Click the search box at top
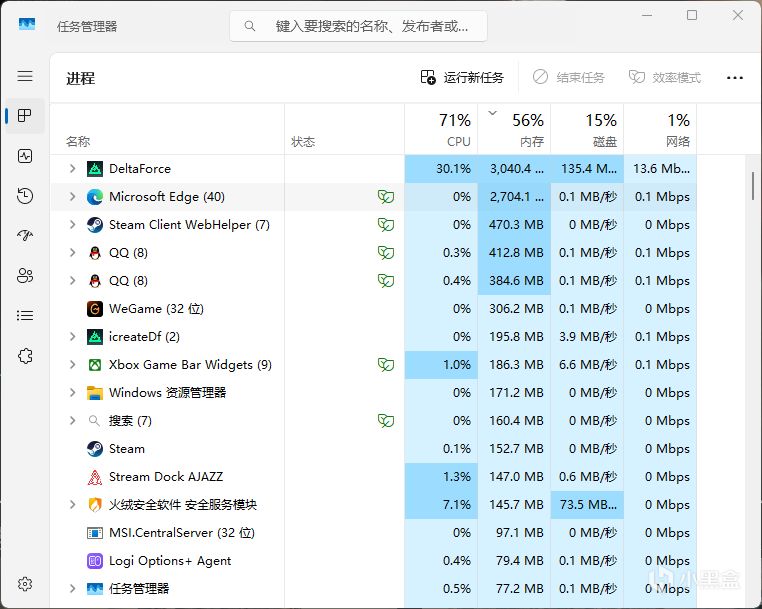 pyautogui.click(x=358, y=26)
